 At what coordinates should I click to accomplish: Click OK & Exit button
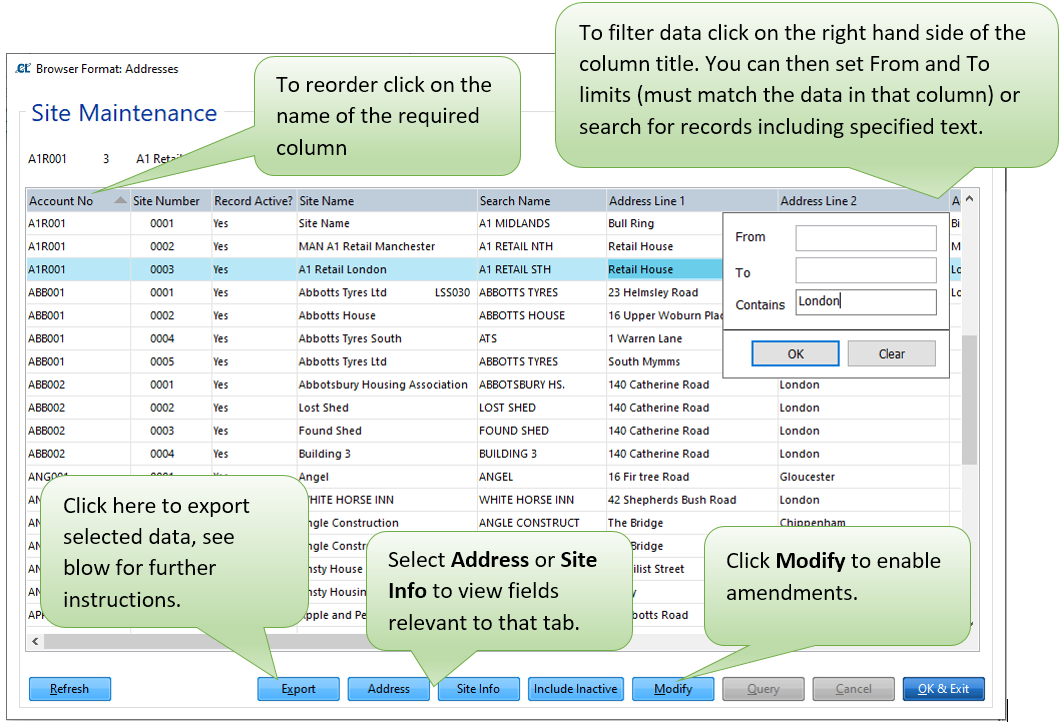click(943, 689)
